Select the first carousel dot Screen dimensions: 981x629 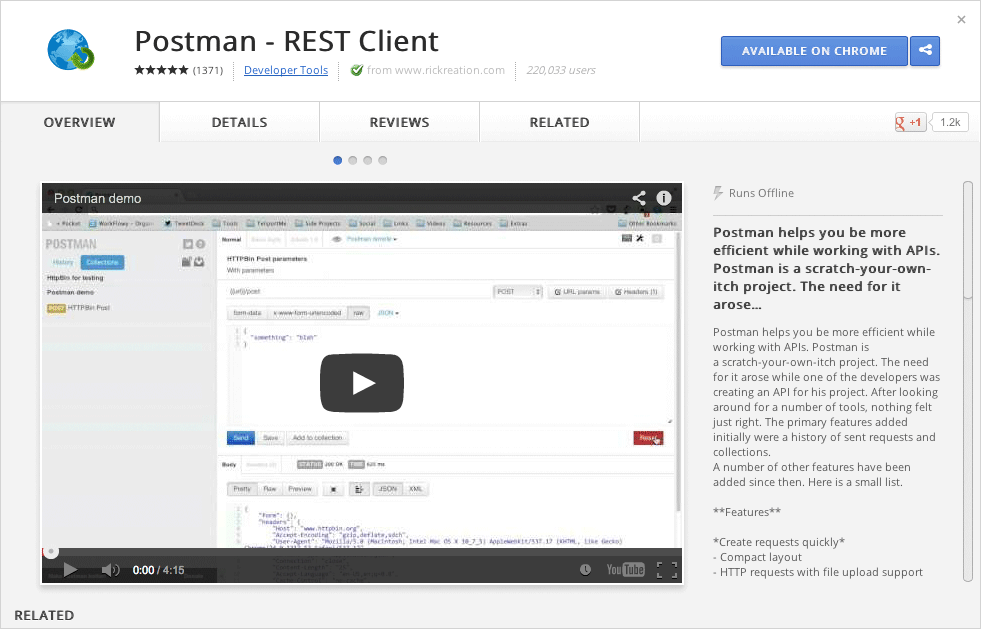pyautogui.click(x=338, y=160)
